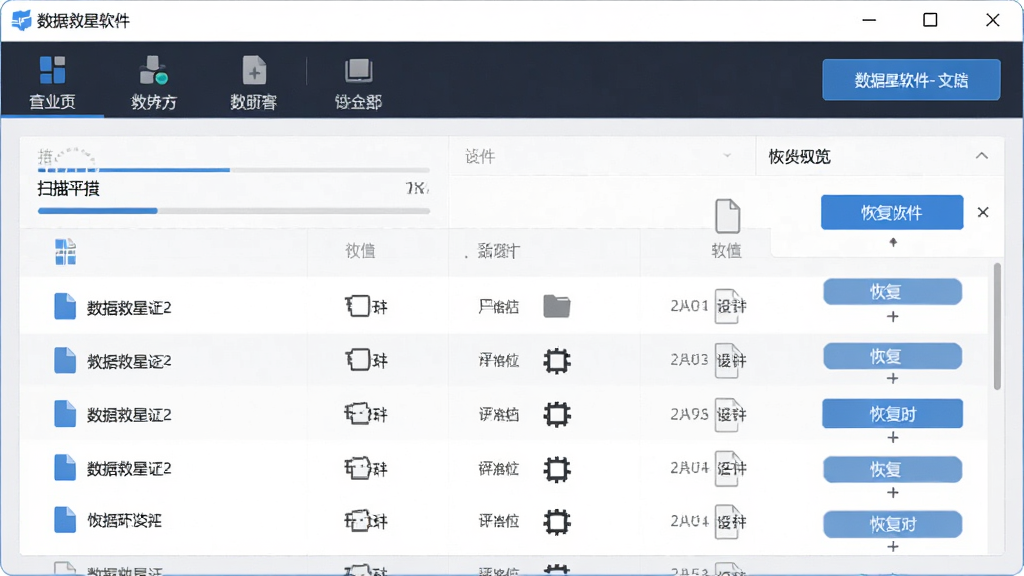Open the first tab with the blue grid icon
Image resolution: width=1024 pixels, height=576 pixels.
click(x=52, y=82)
